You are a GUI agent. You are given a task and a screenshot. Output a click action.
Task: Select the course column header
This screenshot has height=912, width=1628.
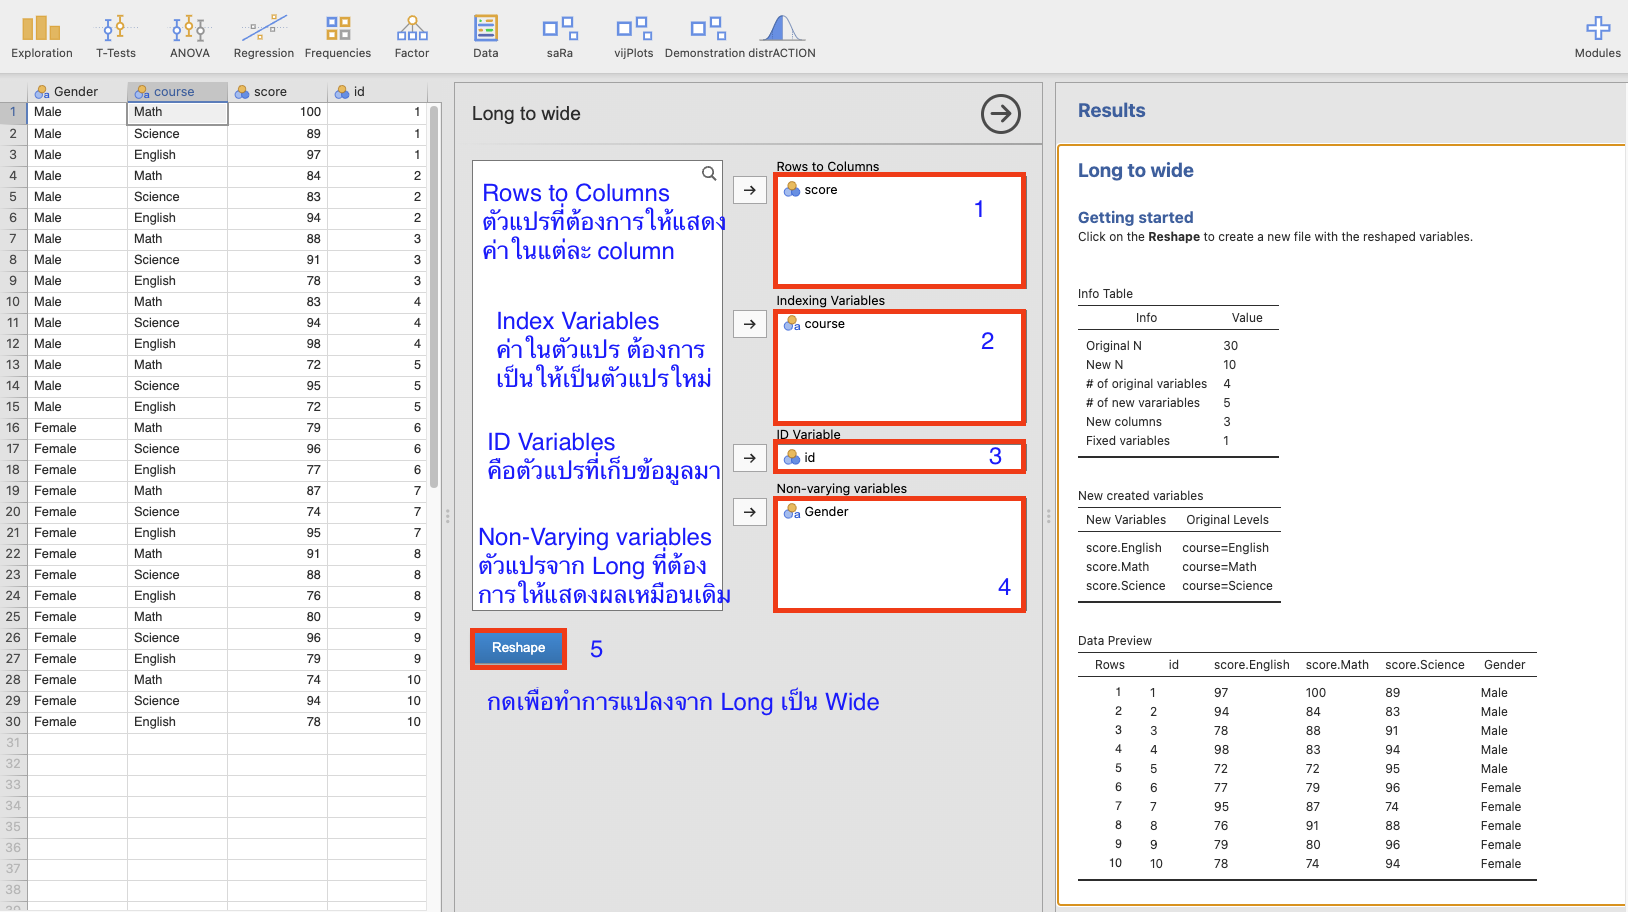[x=177, y=92]
